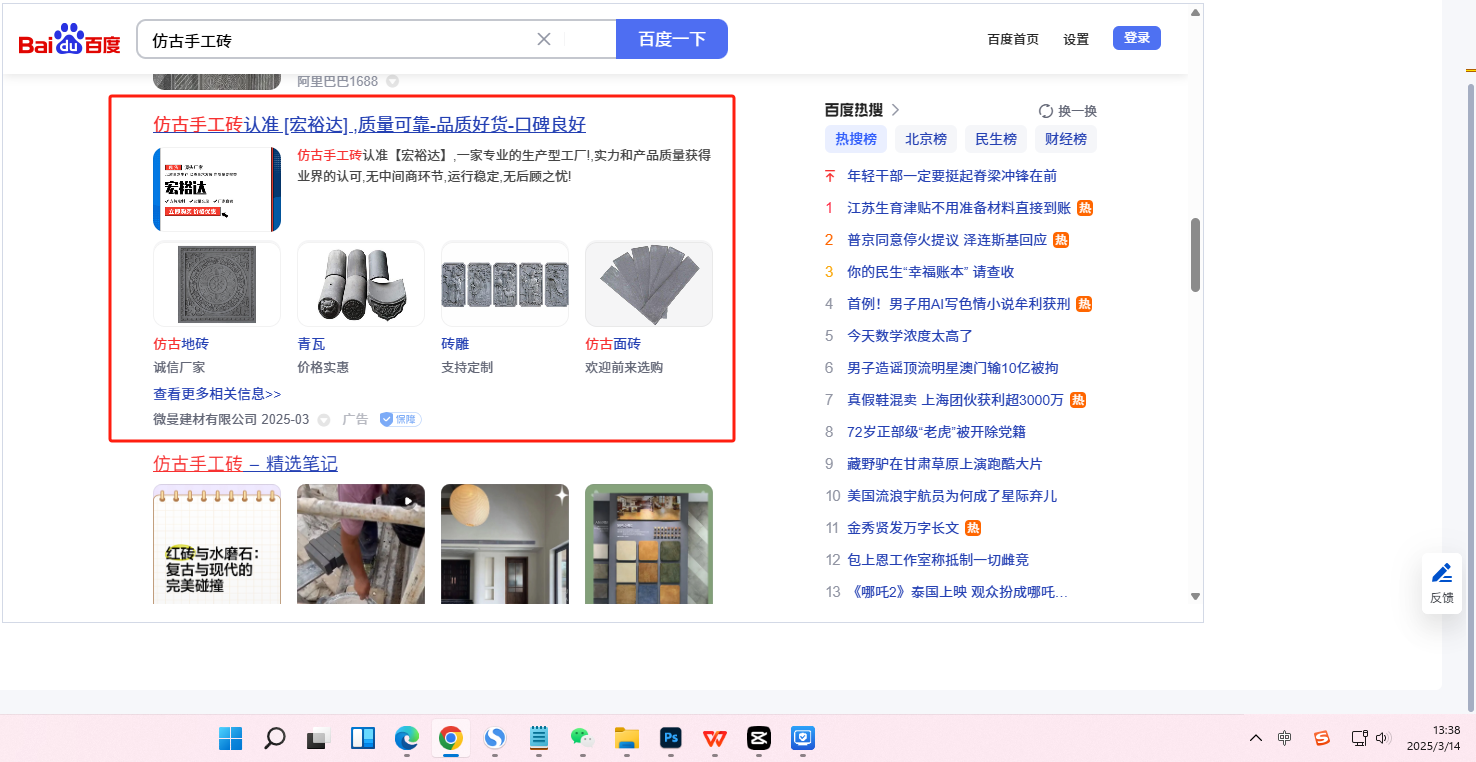Switch to the 民生榜 tab
The image size is (1476, 762).
[996, 139]
